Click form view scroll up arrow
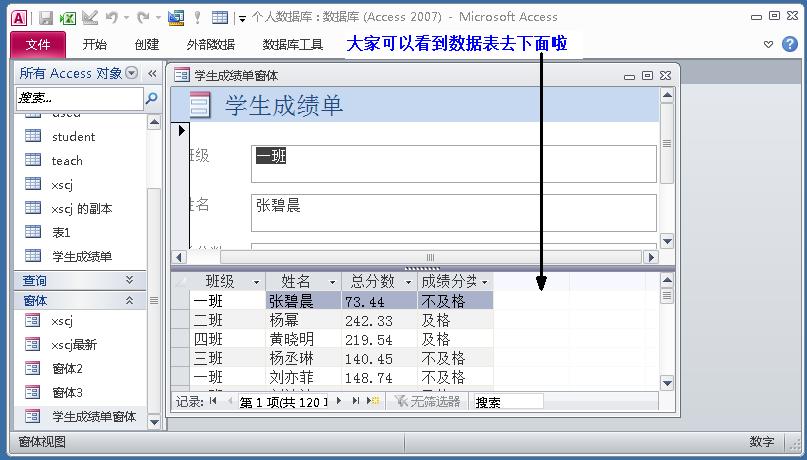The width and height of the screenshot is (807, 460). [667, 95]
